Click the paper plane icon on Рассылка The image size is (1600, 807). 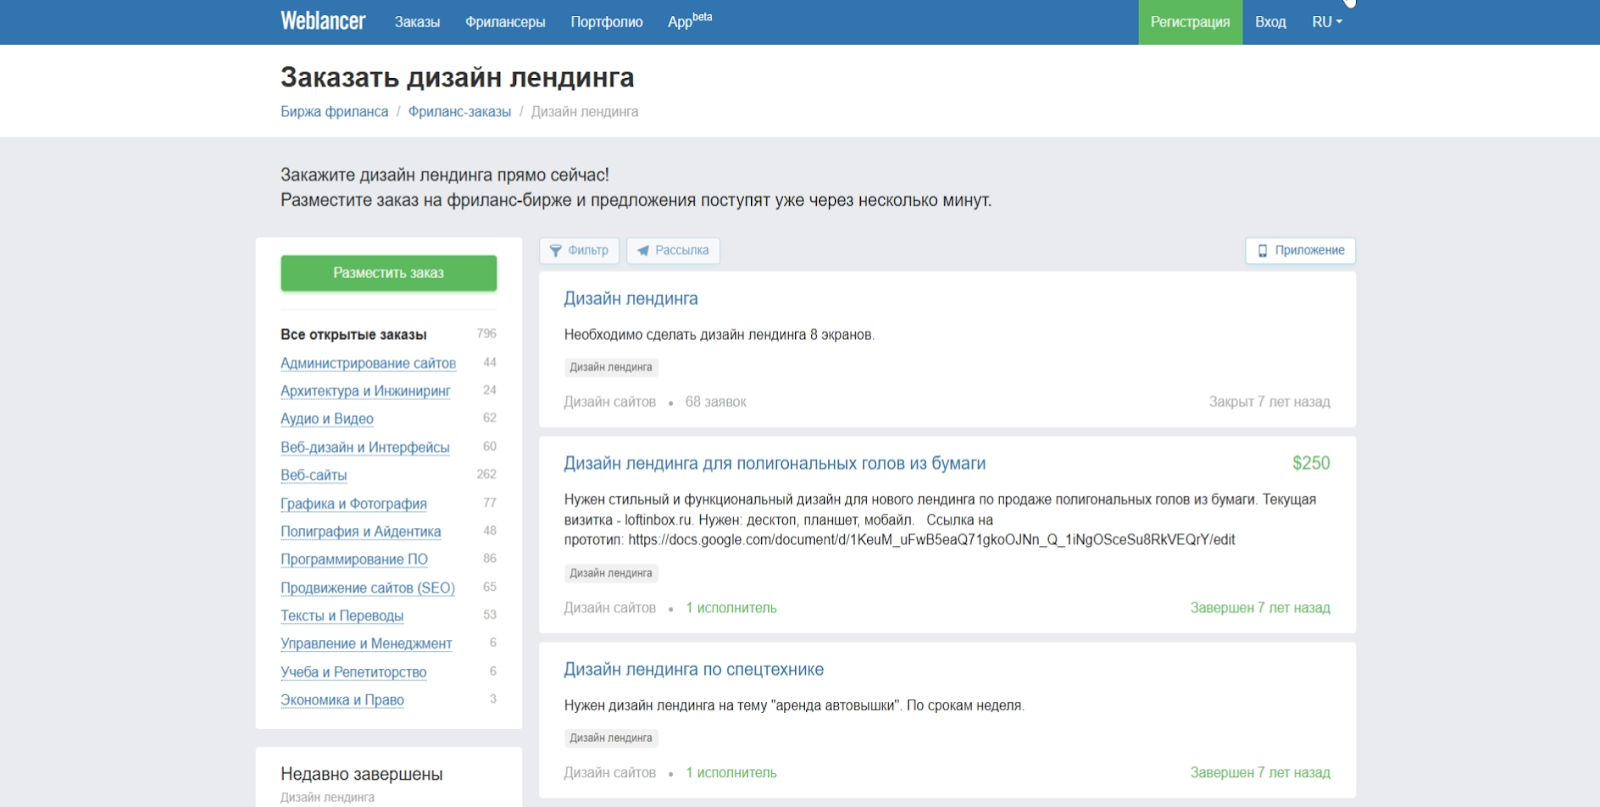643,251
